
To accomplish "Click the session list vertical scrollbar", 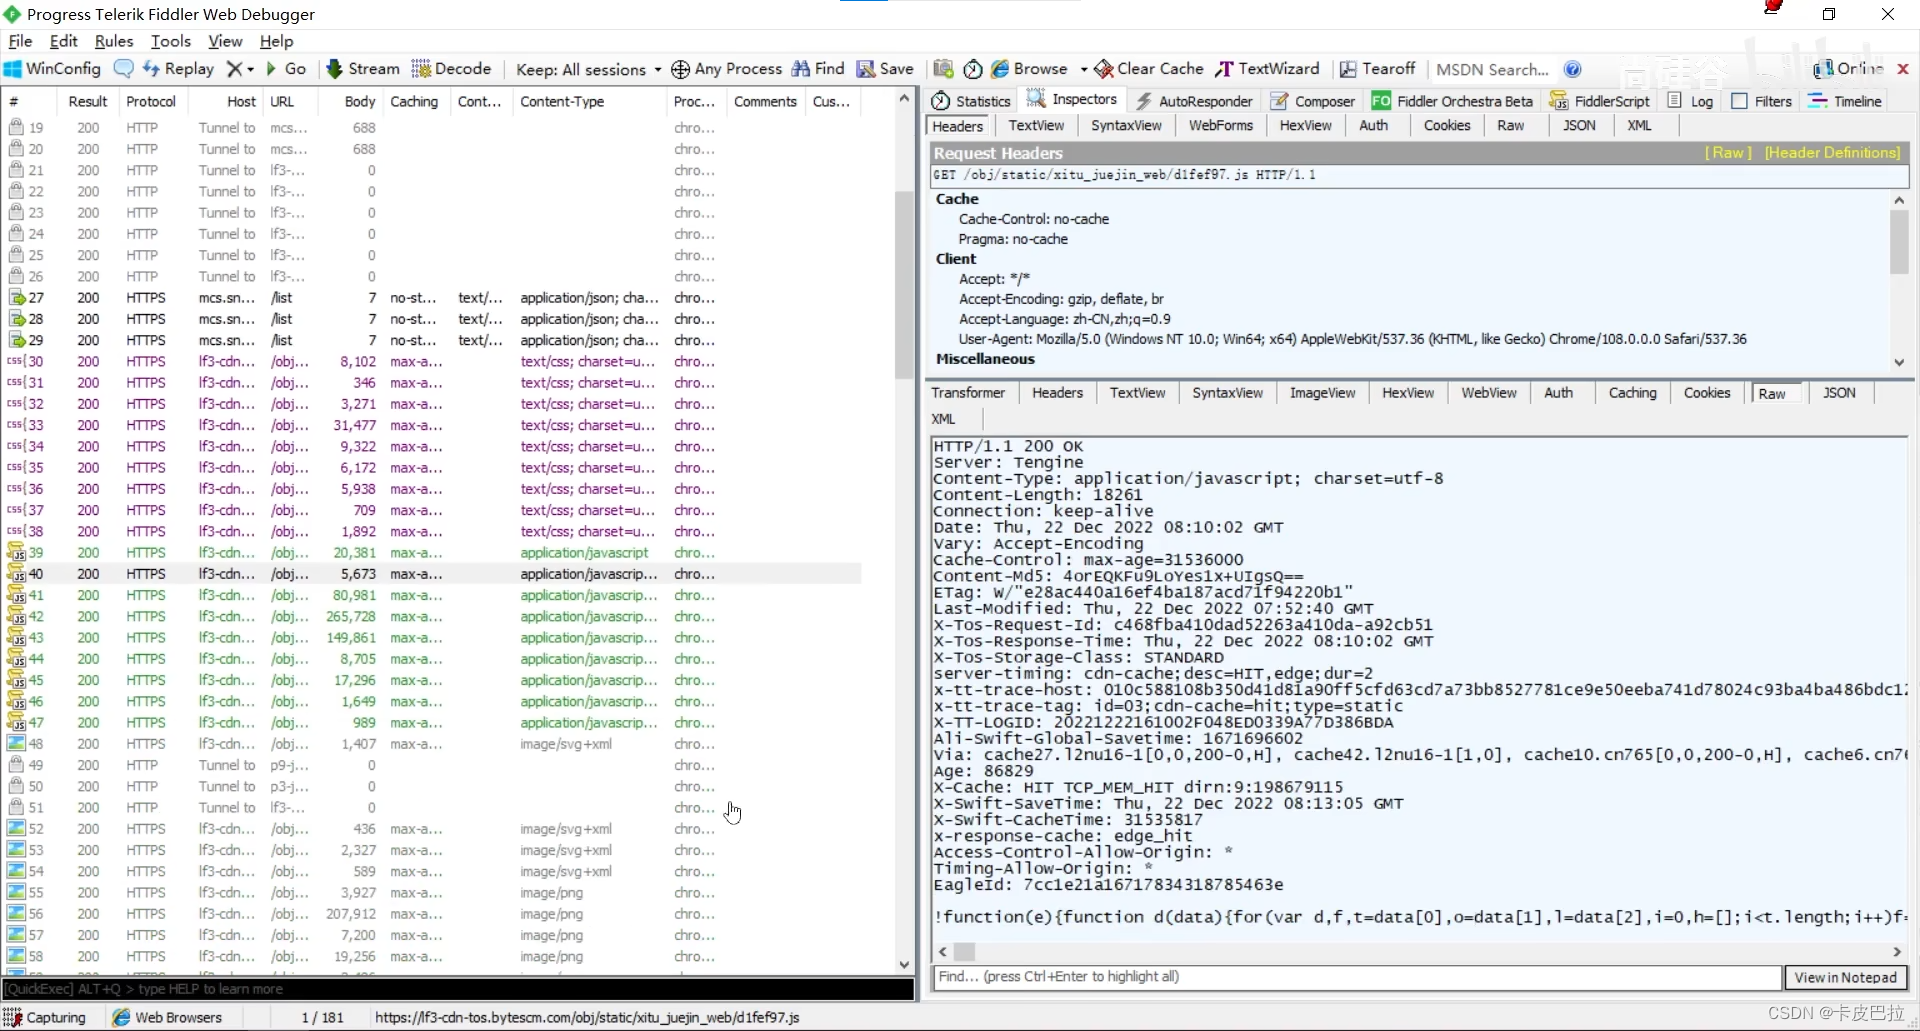I will (x=904, y=285).
